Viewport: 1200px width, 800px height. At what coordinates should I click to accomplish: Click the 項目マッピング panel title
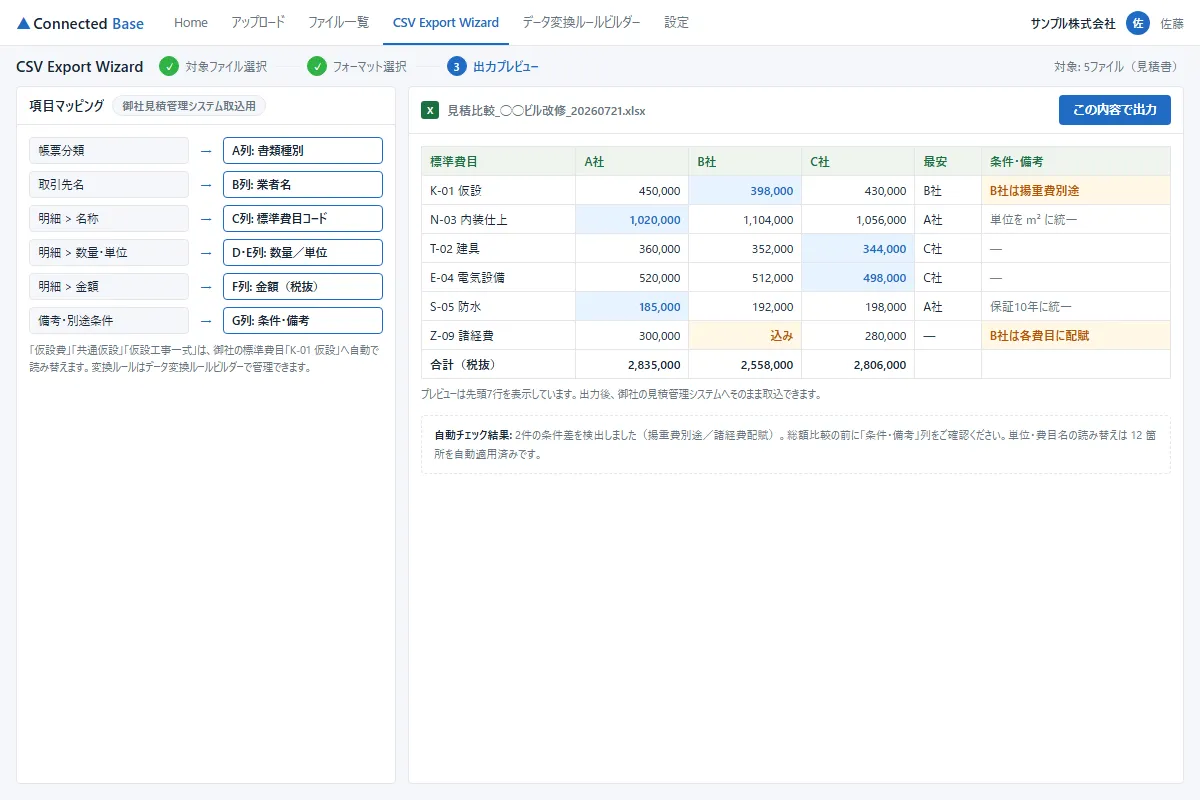[67, 106]
